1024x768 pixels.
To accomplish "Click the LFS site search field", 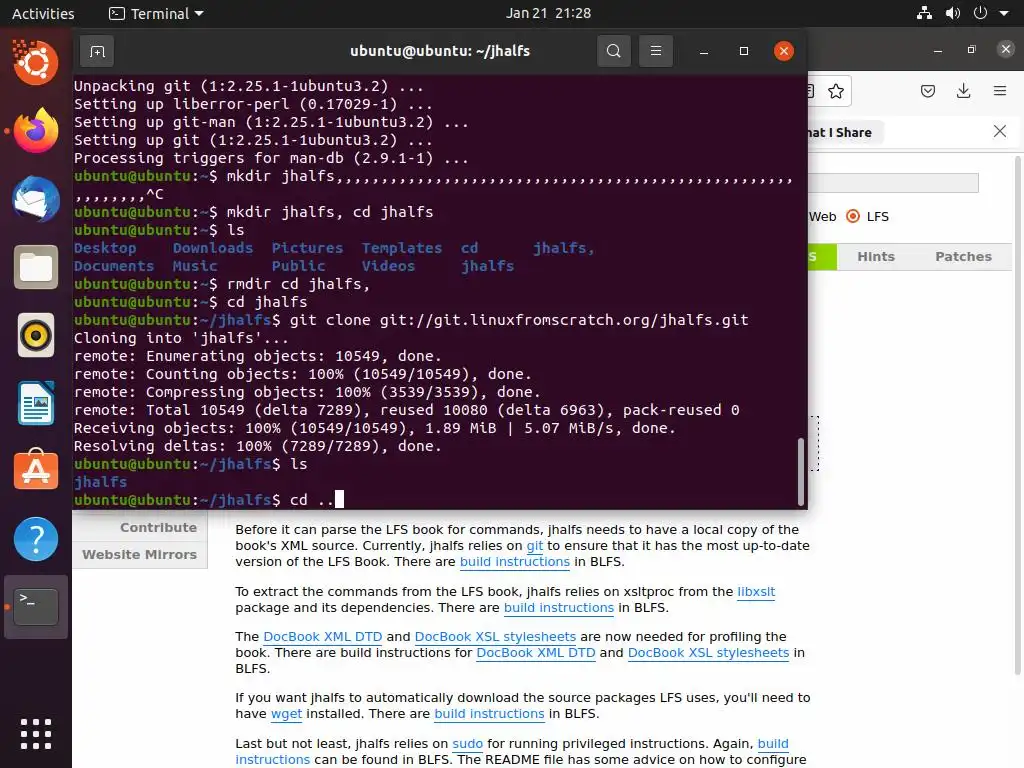I will tap(893, 183).
